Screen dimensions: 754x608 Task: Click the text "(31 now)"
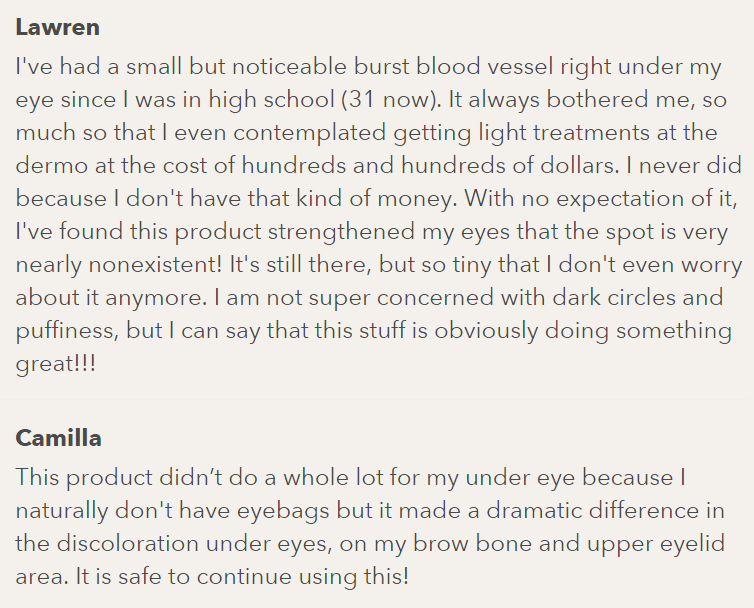pyautogui.click(x=391, y=100)
